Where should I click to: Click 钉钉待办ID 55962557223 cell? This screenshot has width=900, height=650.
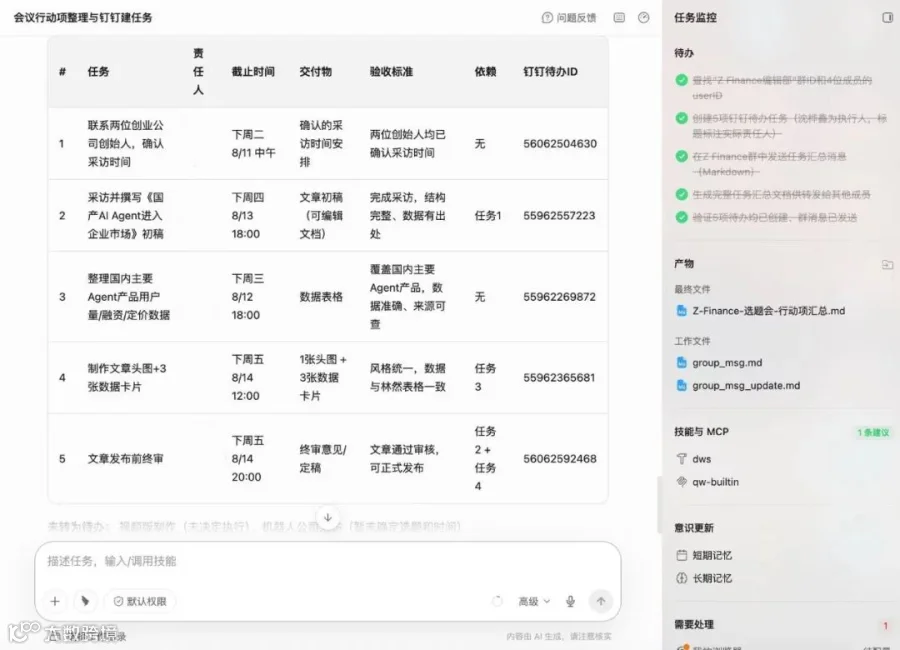point(559,215)
